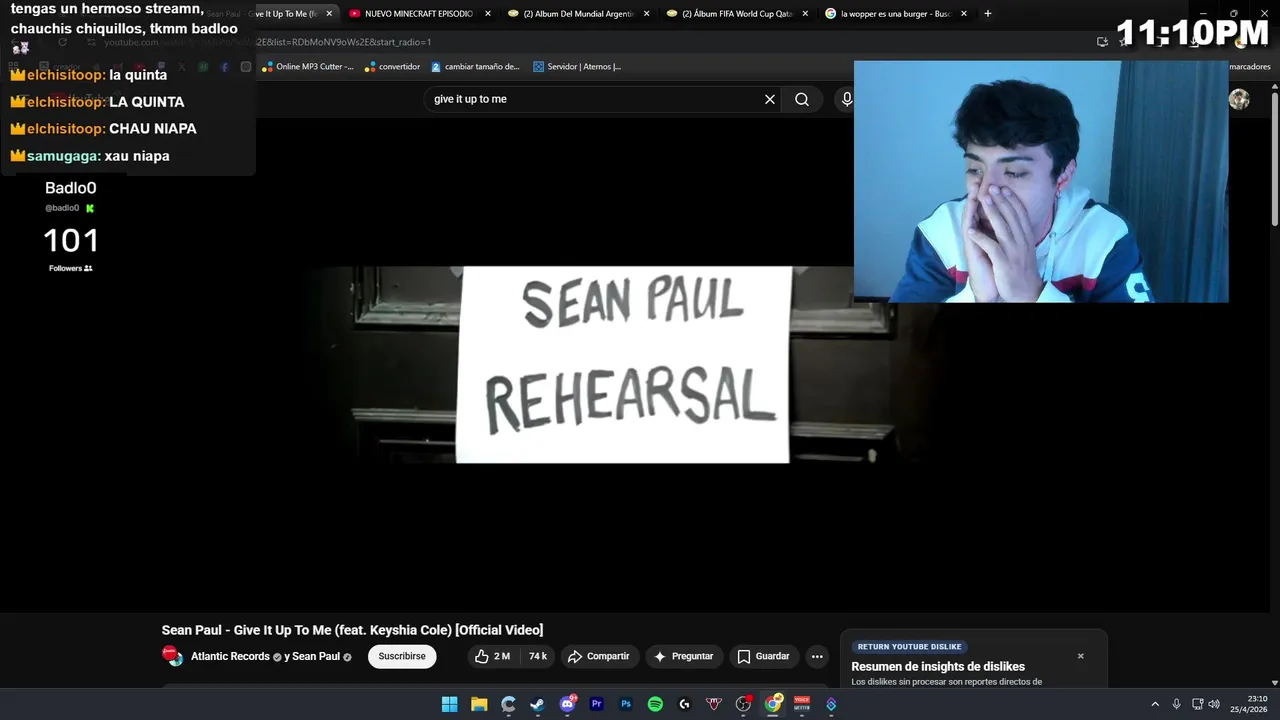1280x720 pixels.
Task: Open Spotify from the taskbar
Action: tap(655, 704)
